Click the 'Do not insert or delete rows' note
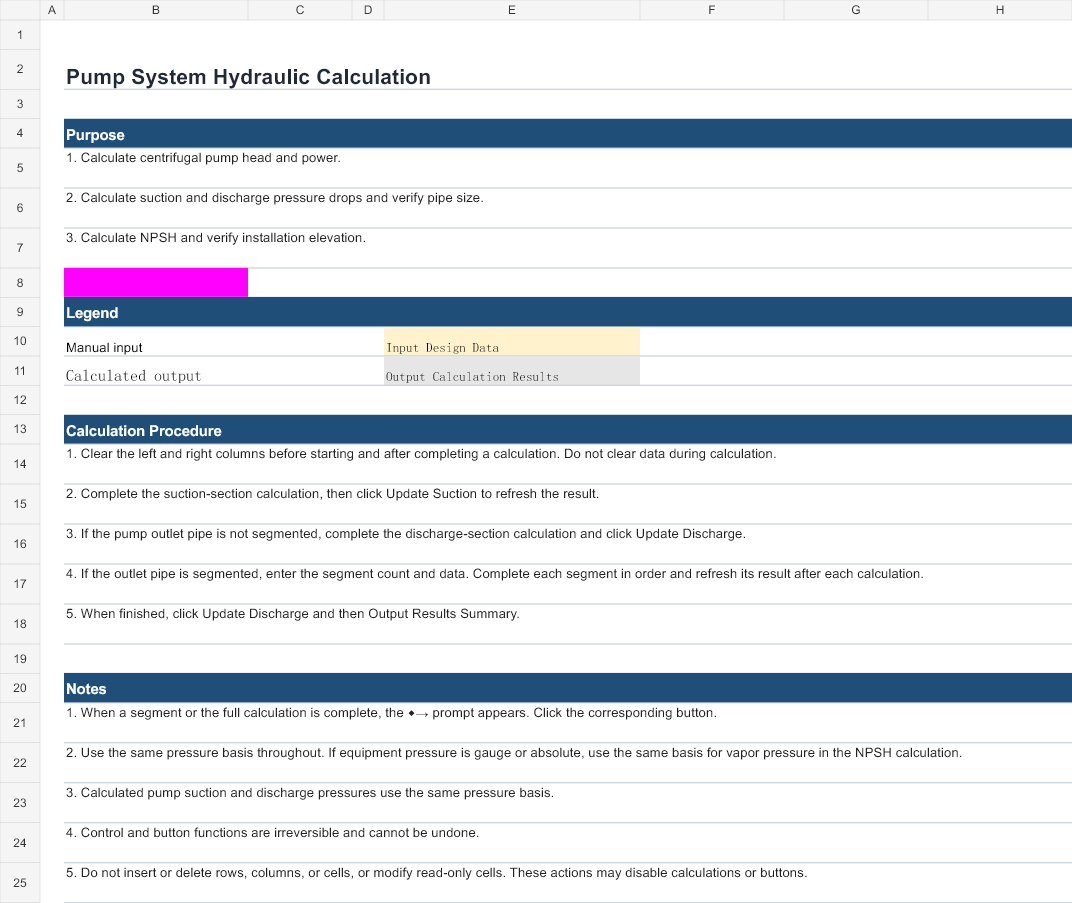The image size is (1072, 903). pos(568,882)
